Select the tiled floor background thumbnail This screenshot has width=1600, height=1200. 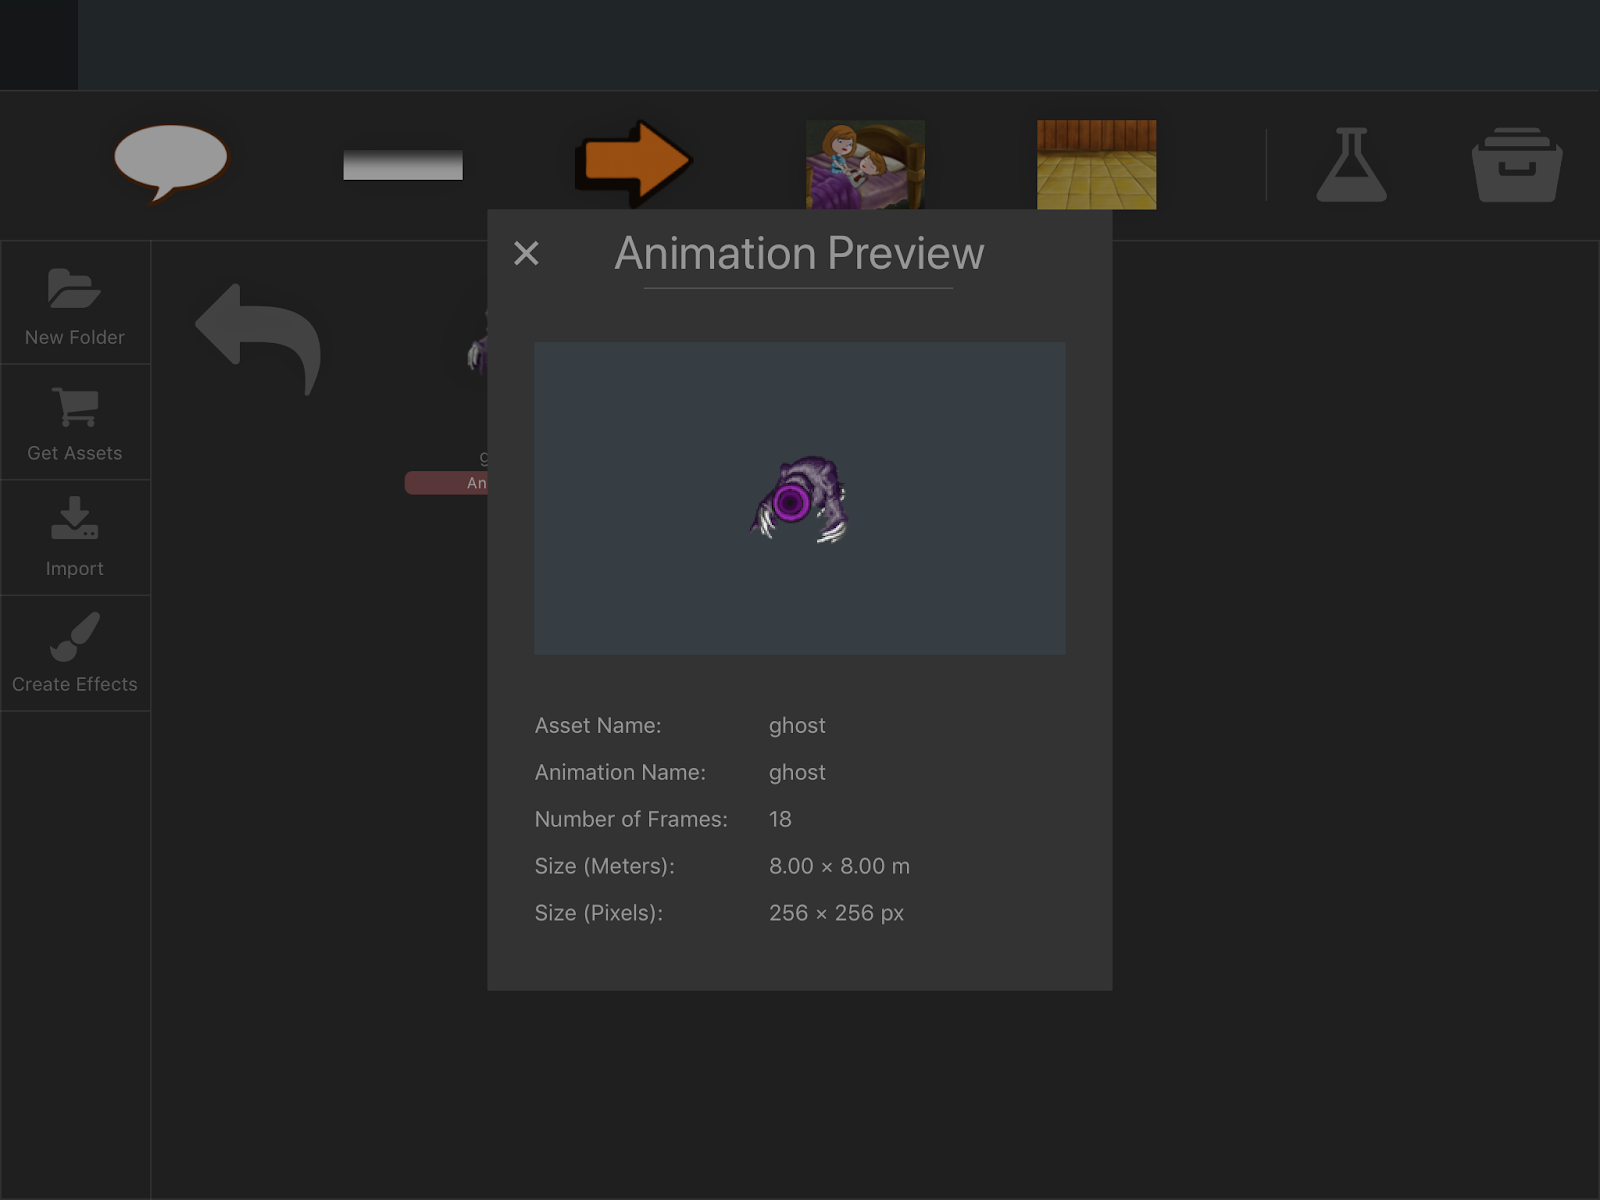pyautogui.click(x=1095, y=163)
